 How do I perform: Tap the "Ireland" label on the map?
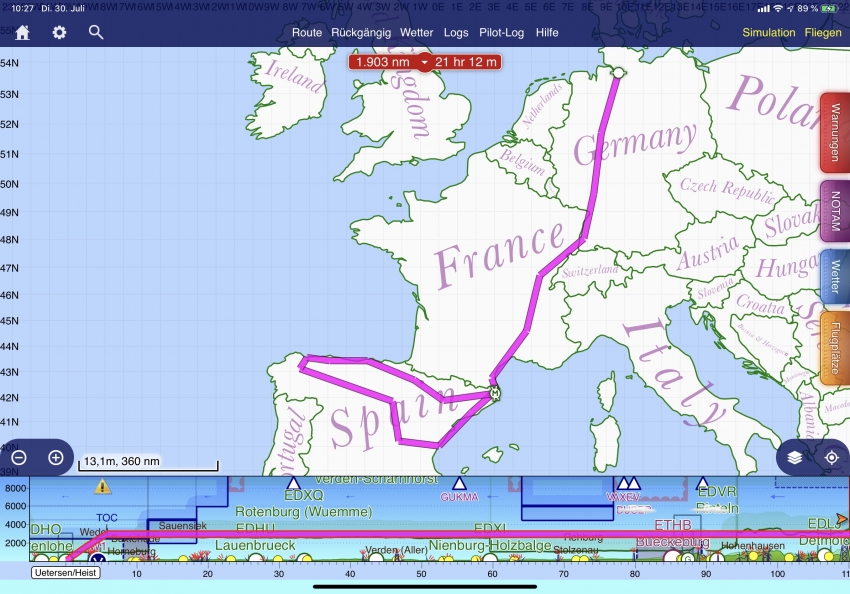[294, 76]
